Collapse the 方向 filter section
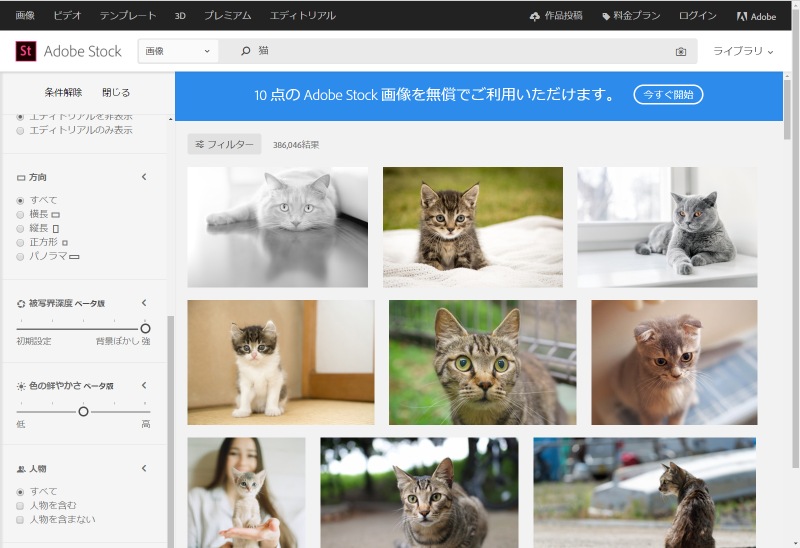The height and width of the screenshot is (548, 800). point(144,177)
